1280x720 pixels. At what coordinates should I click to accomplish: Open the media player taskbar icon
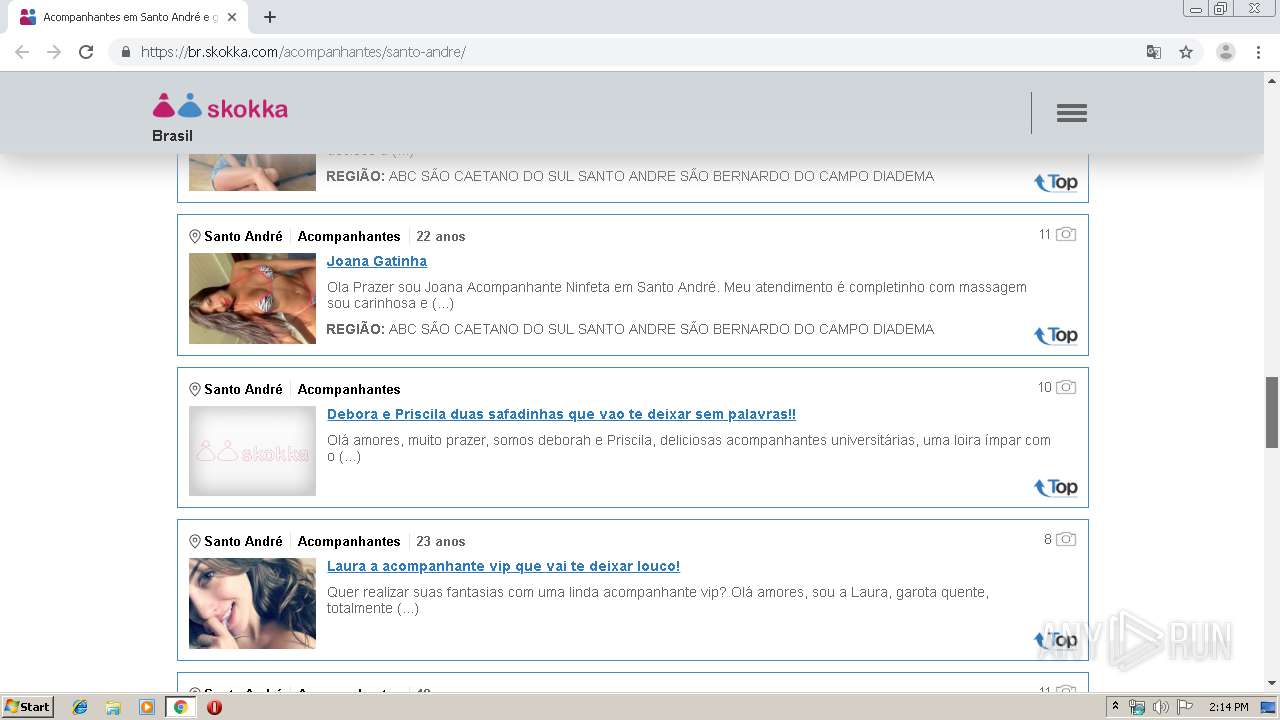(x=147, y=707)
